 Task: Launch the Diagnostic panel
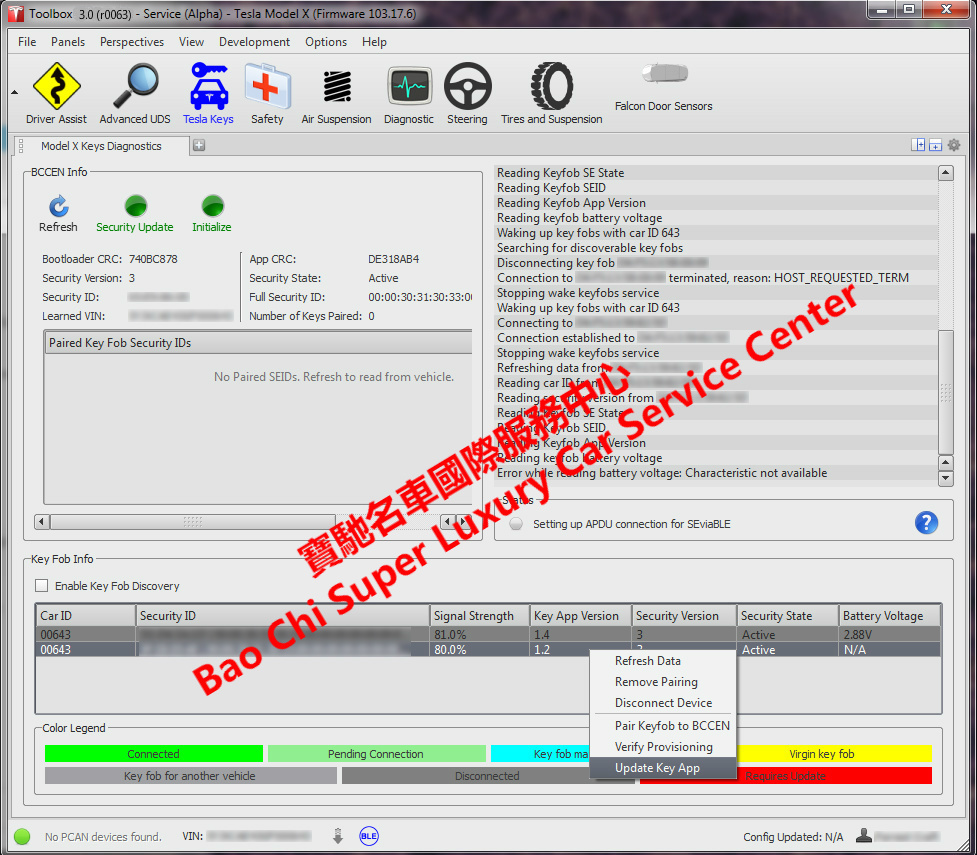409,92
